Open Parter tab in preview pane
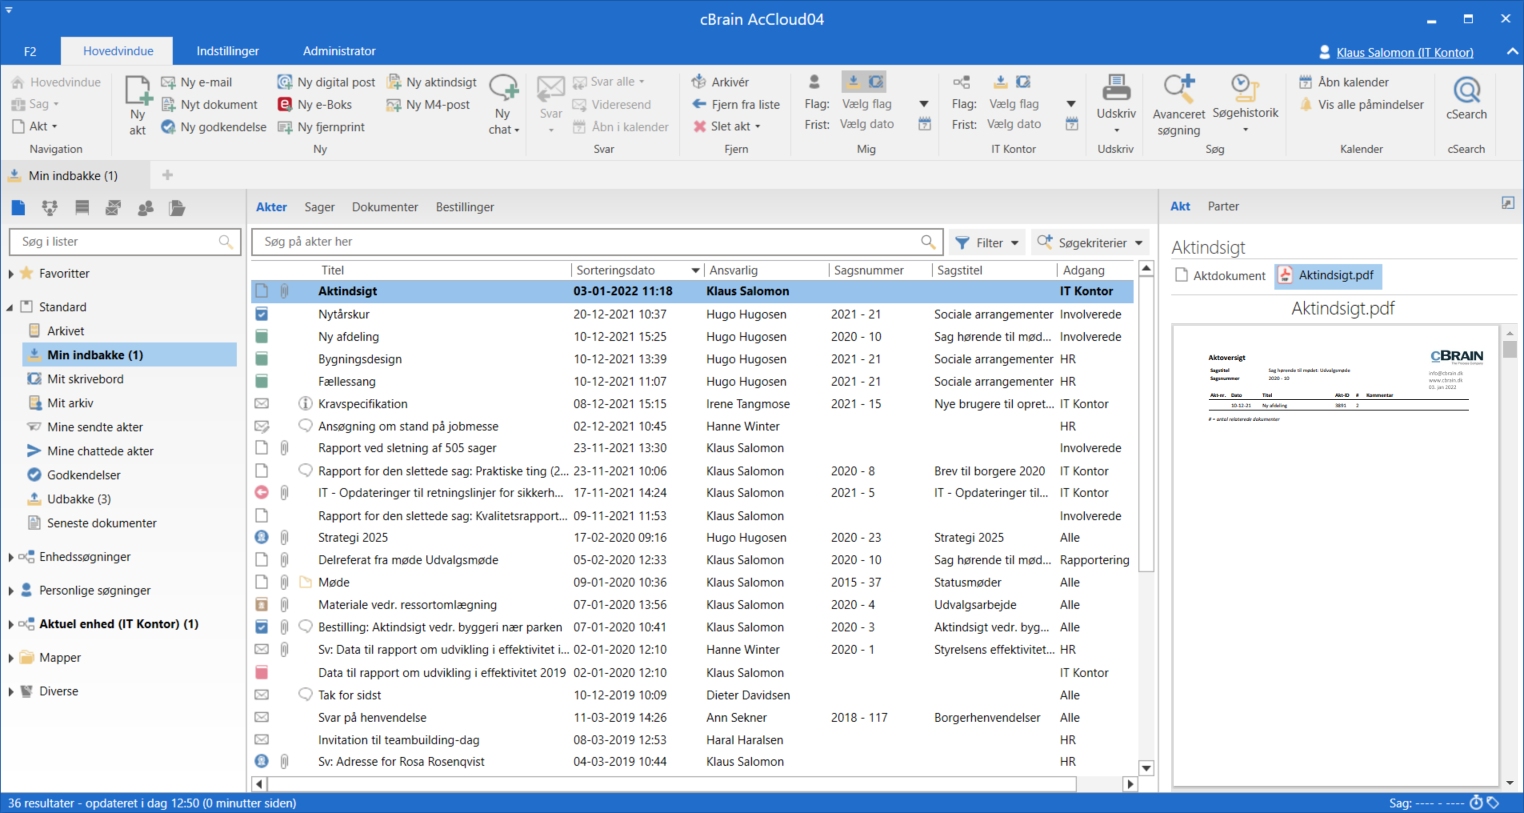The image size is (1524, 813). point(1223,206)
